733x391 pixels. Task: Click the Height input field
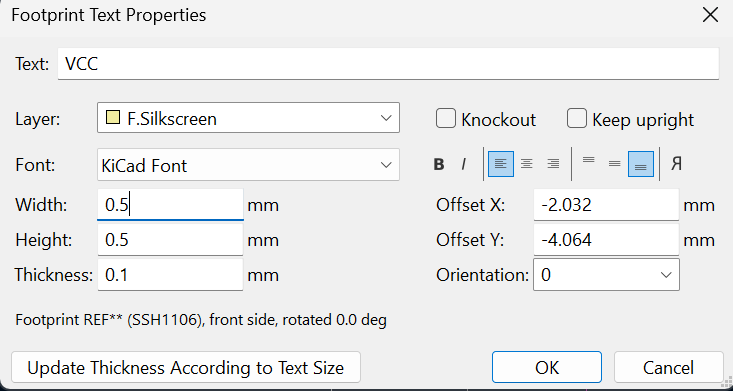tap(171, 240)
